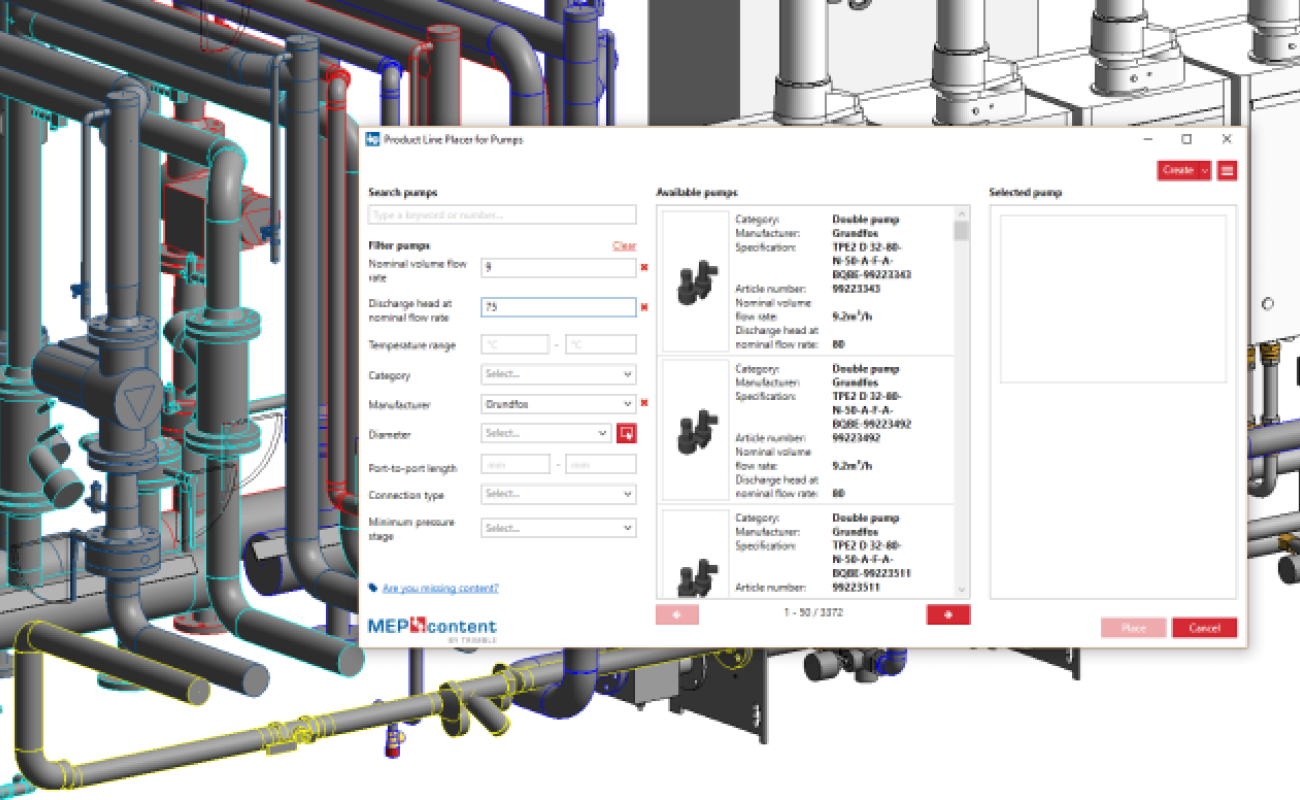Viewport: 1300px width, 800px height.
Task: Expand the Create button dropdown arrow
Action: pos(1205,170)
